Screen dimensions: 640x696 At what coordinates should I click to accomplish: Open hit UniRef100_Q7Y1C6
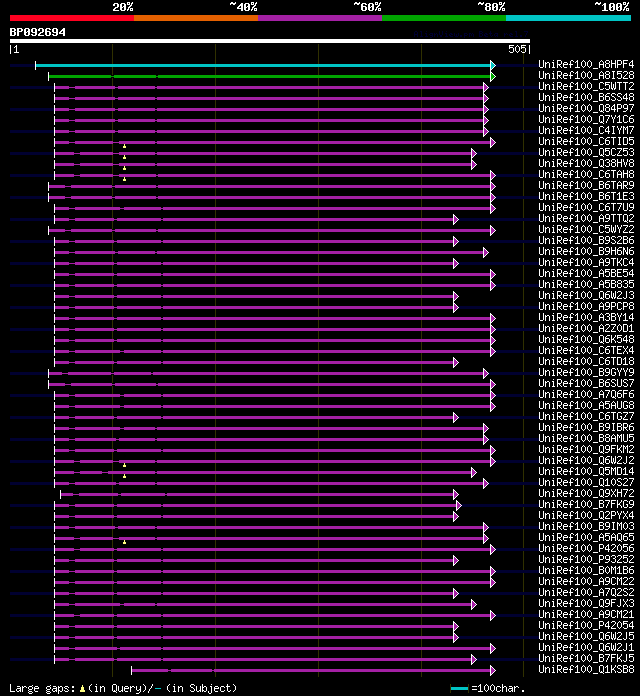(x=586, y=119)
